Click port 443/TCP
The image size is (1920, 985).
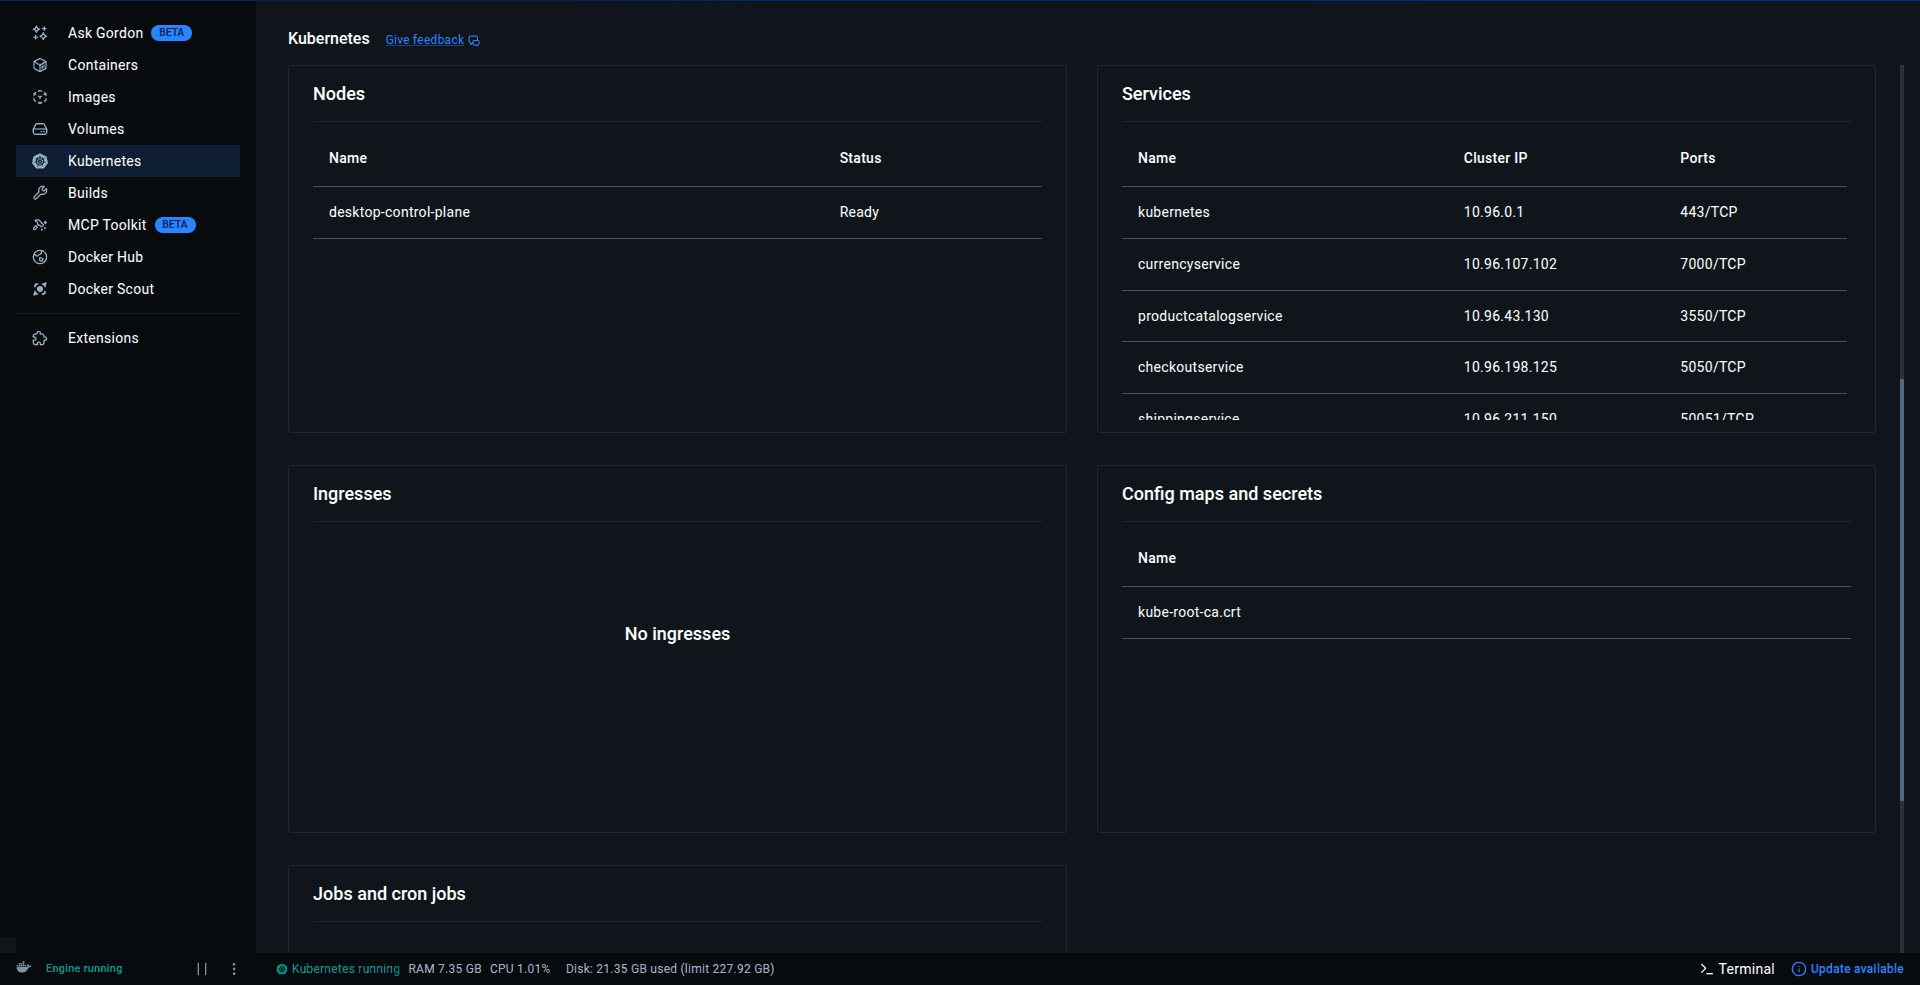pyautogui.click(x=1708, y=212)
